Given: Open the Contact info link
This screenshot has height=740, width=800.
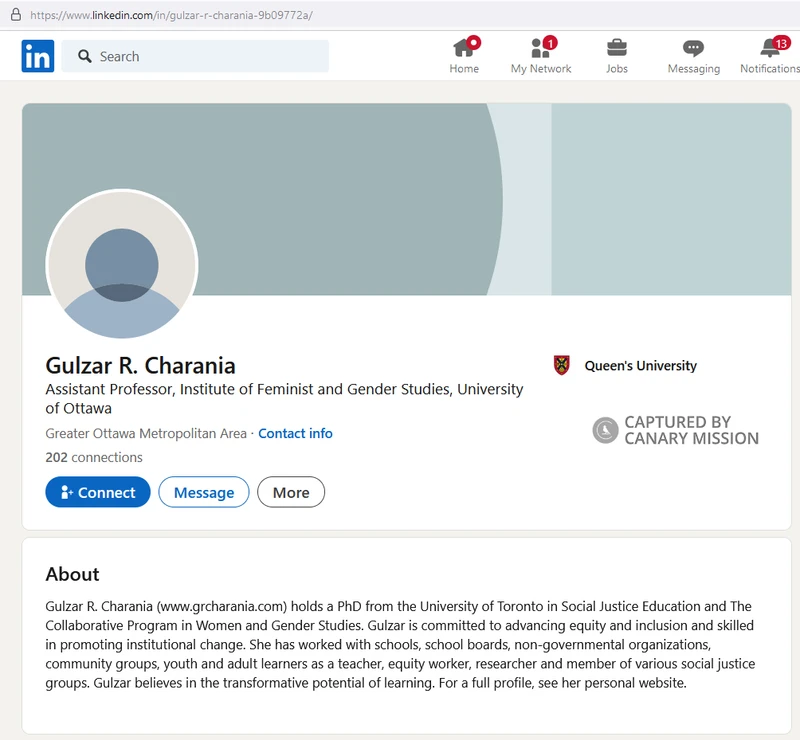Looking at the screenshot, I should pos(295,433).
